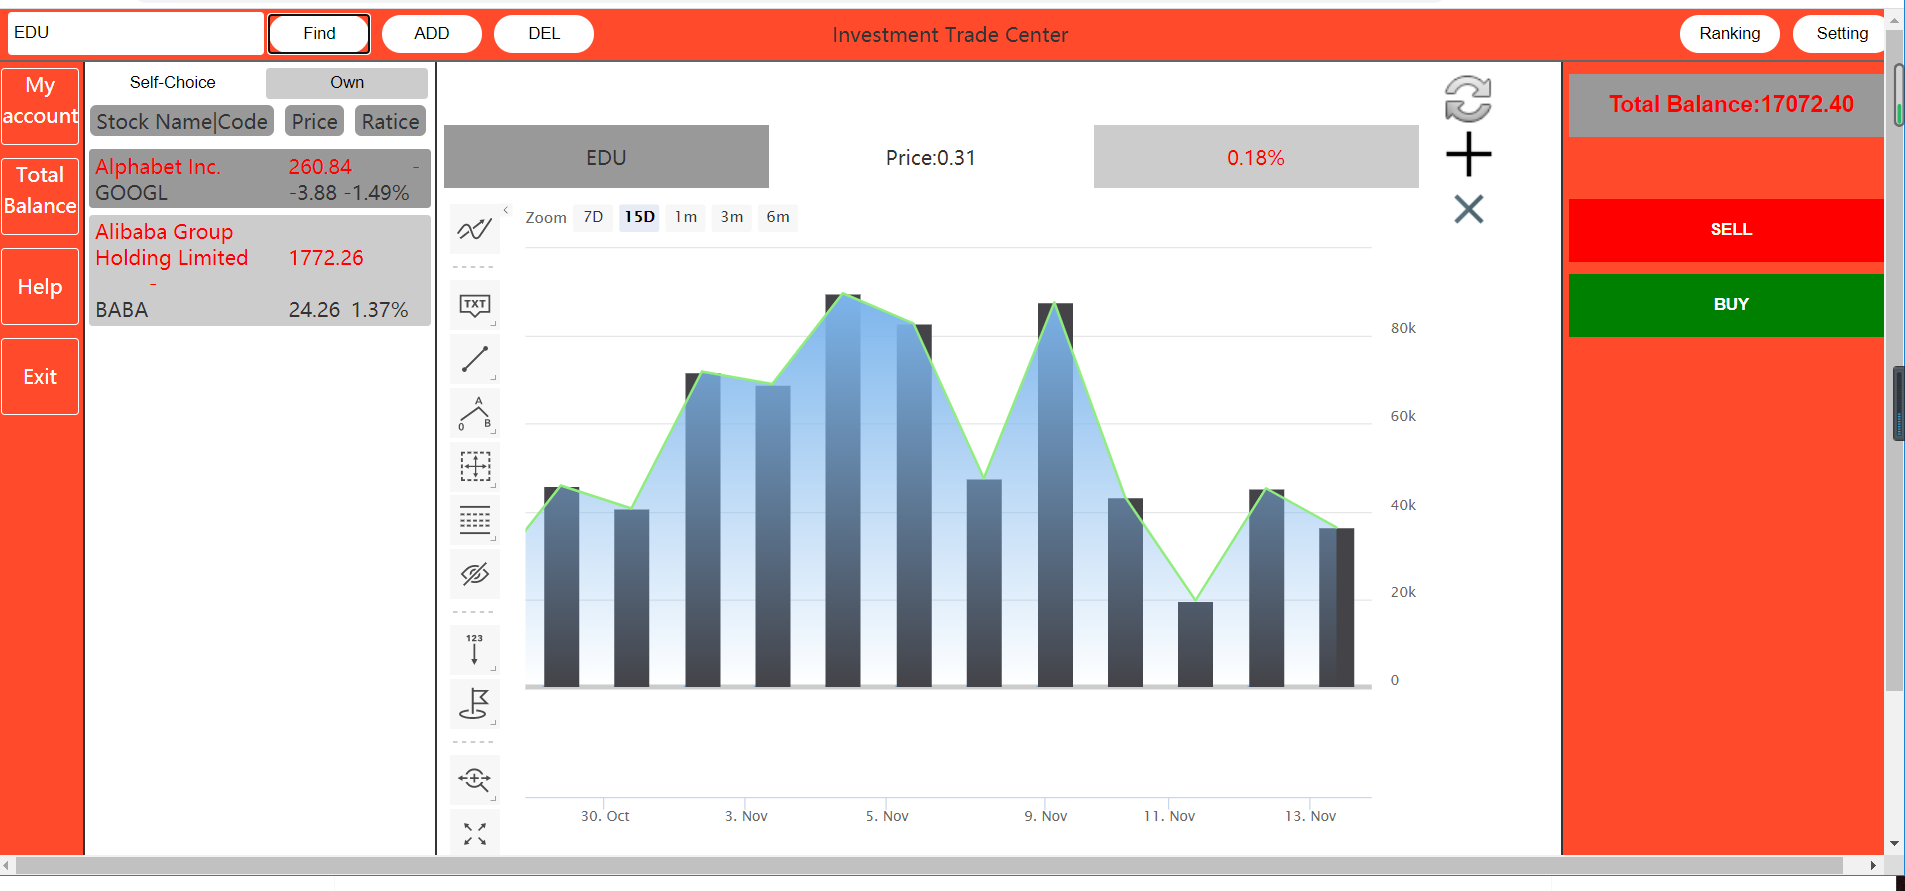Sort by Price column header

(314, 121)
